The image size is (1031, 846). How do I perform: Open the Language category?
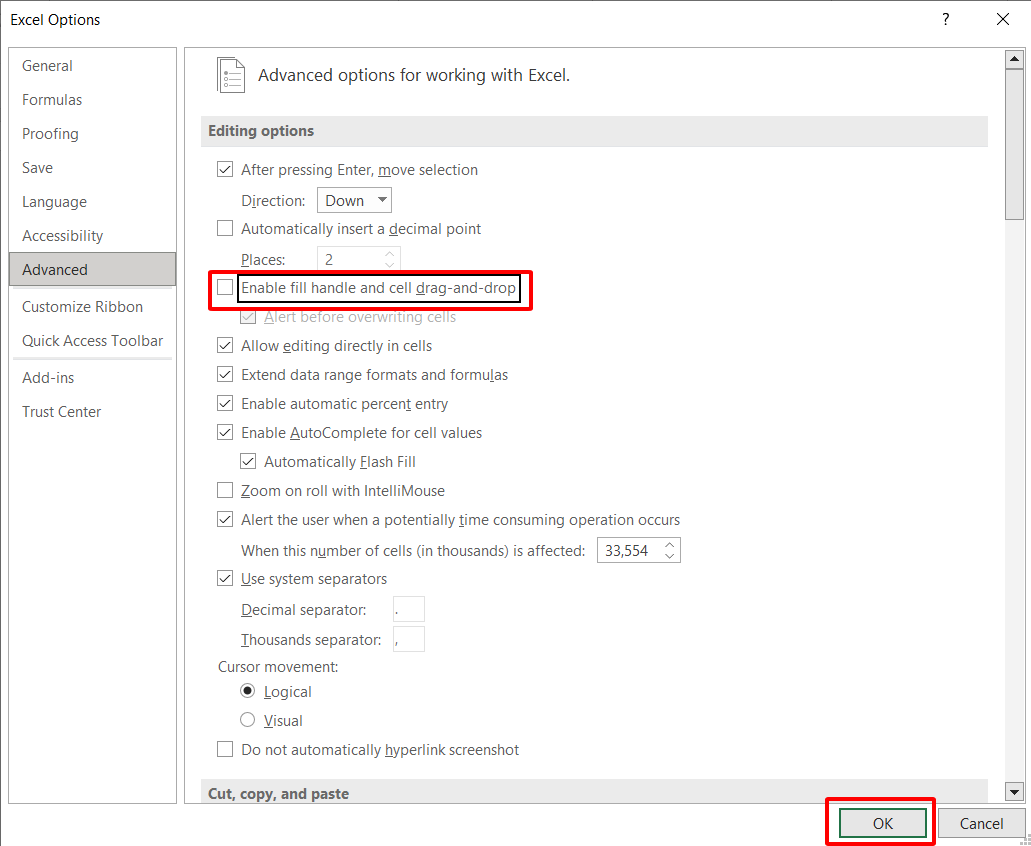[92, 202]
